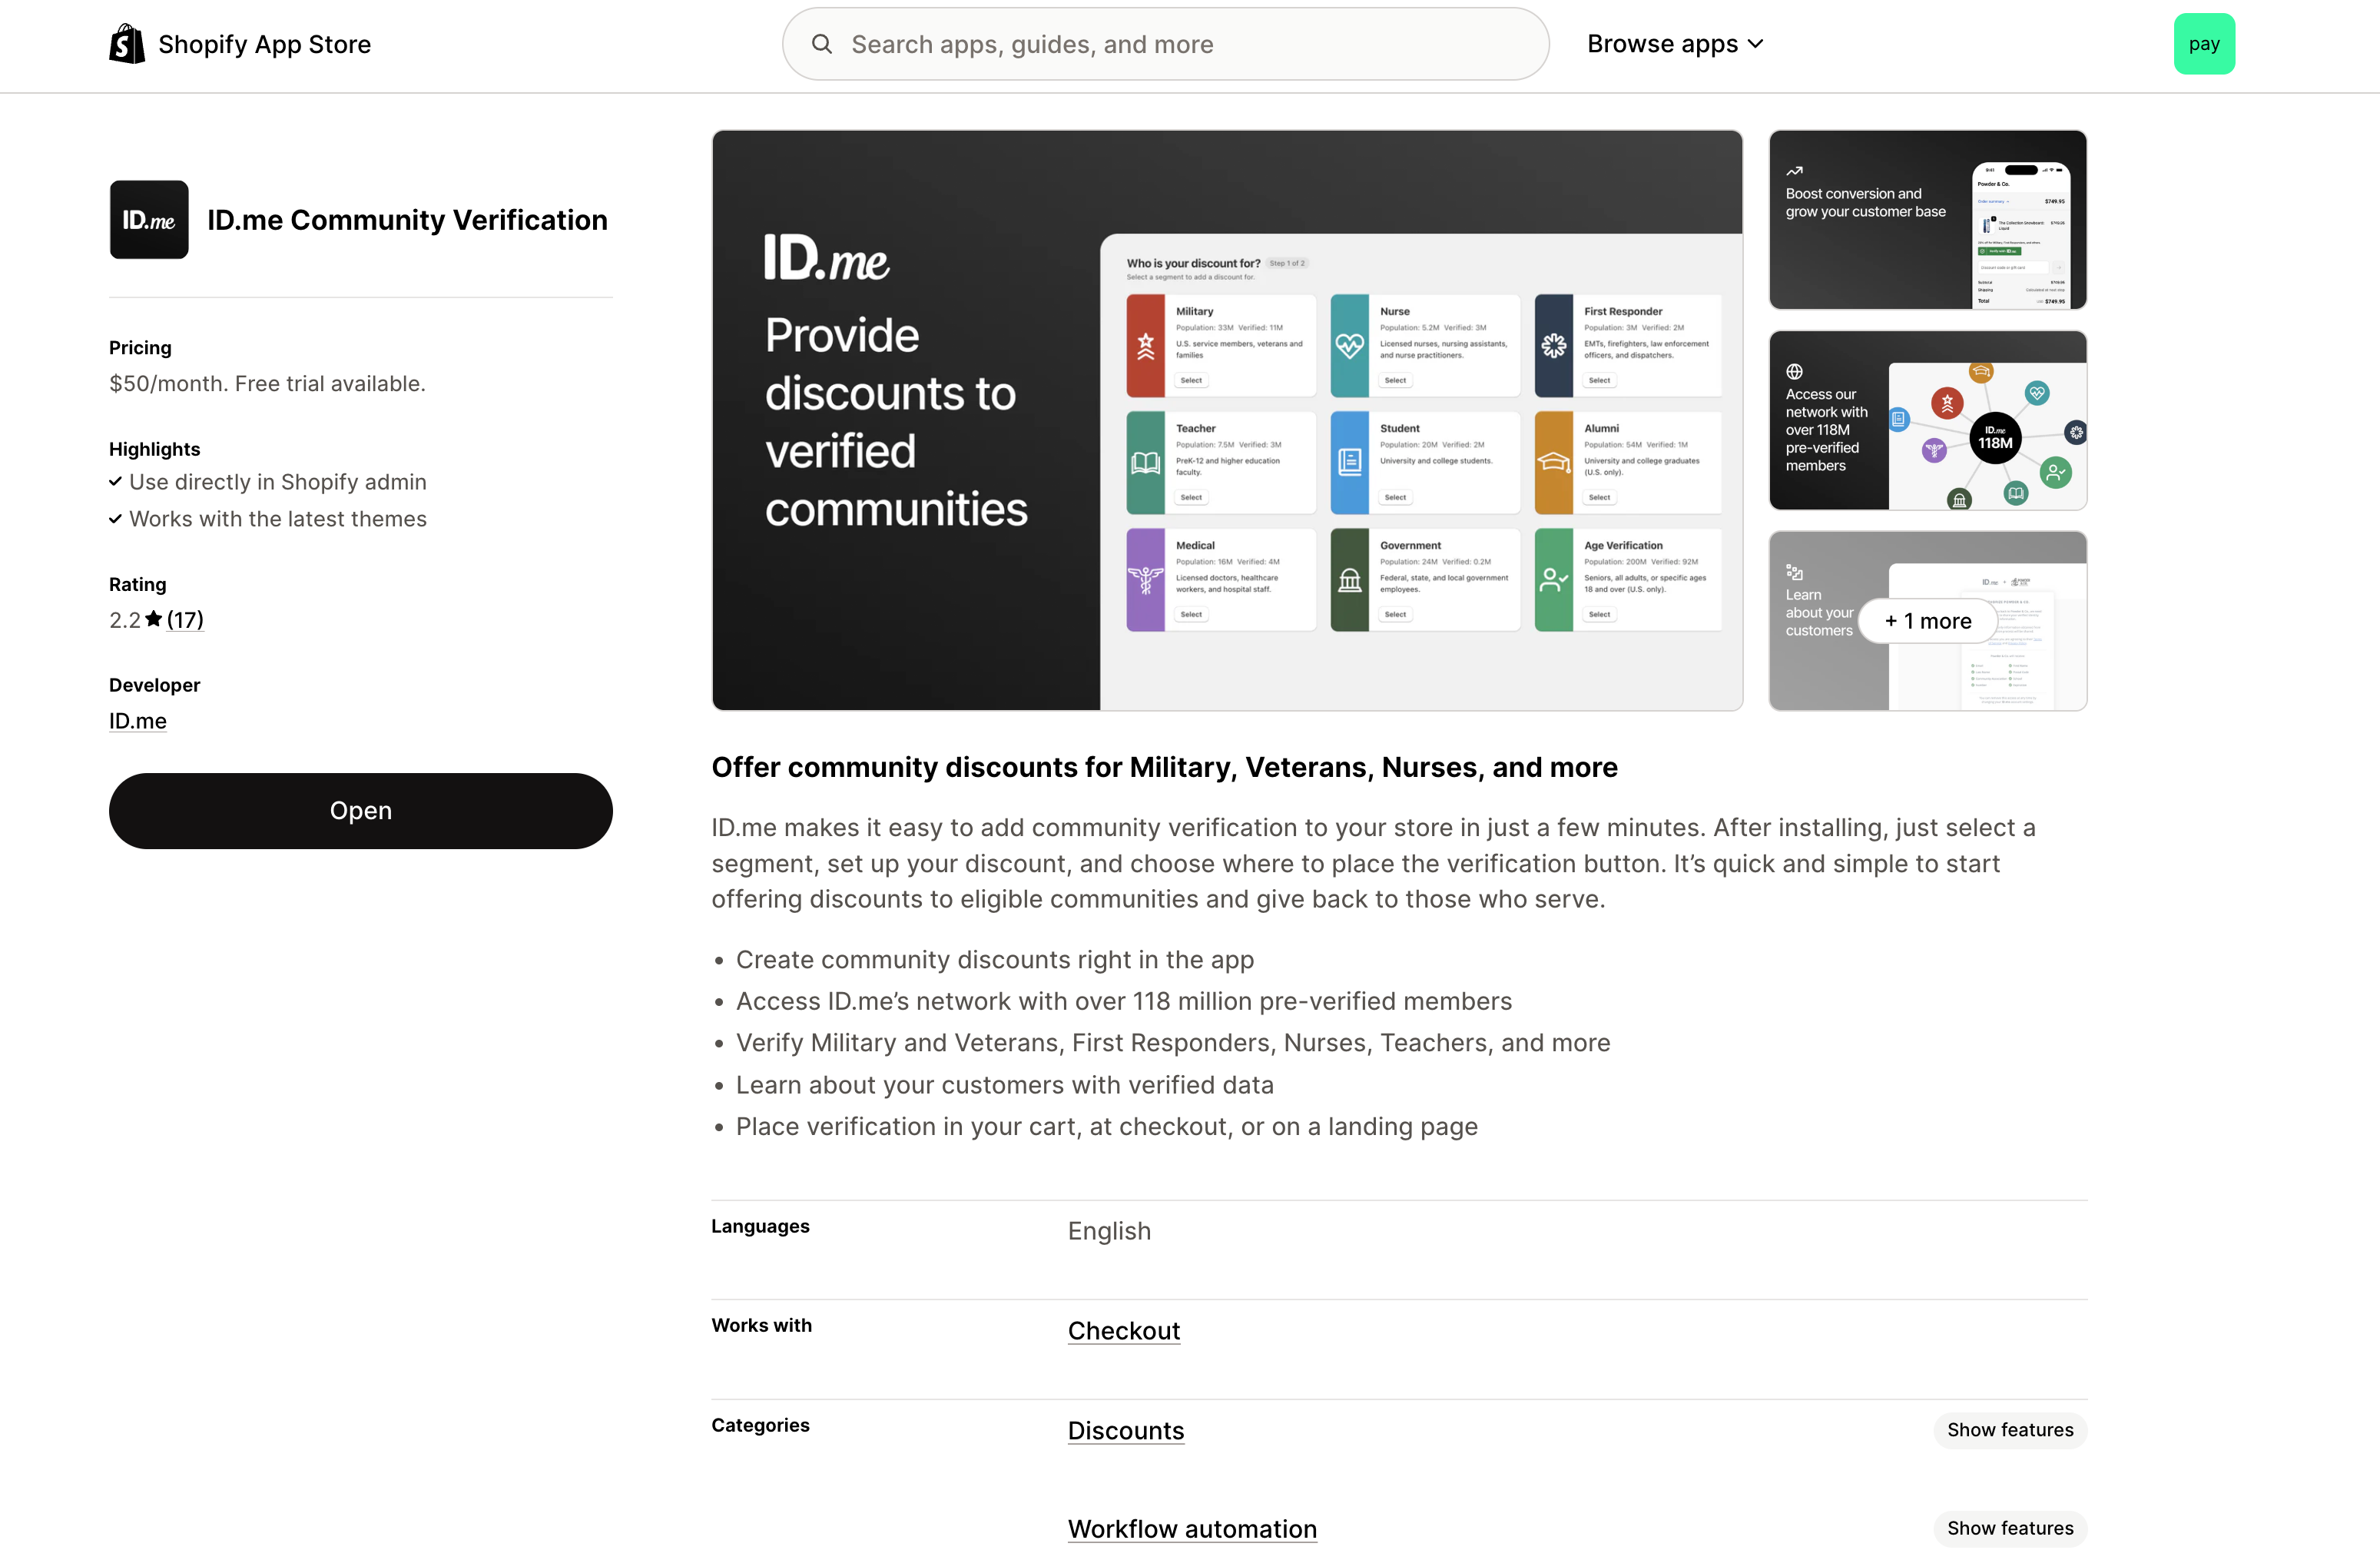
Task: Open the Discounts category link
Action: (x=1125, y=1430)
